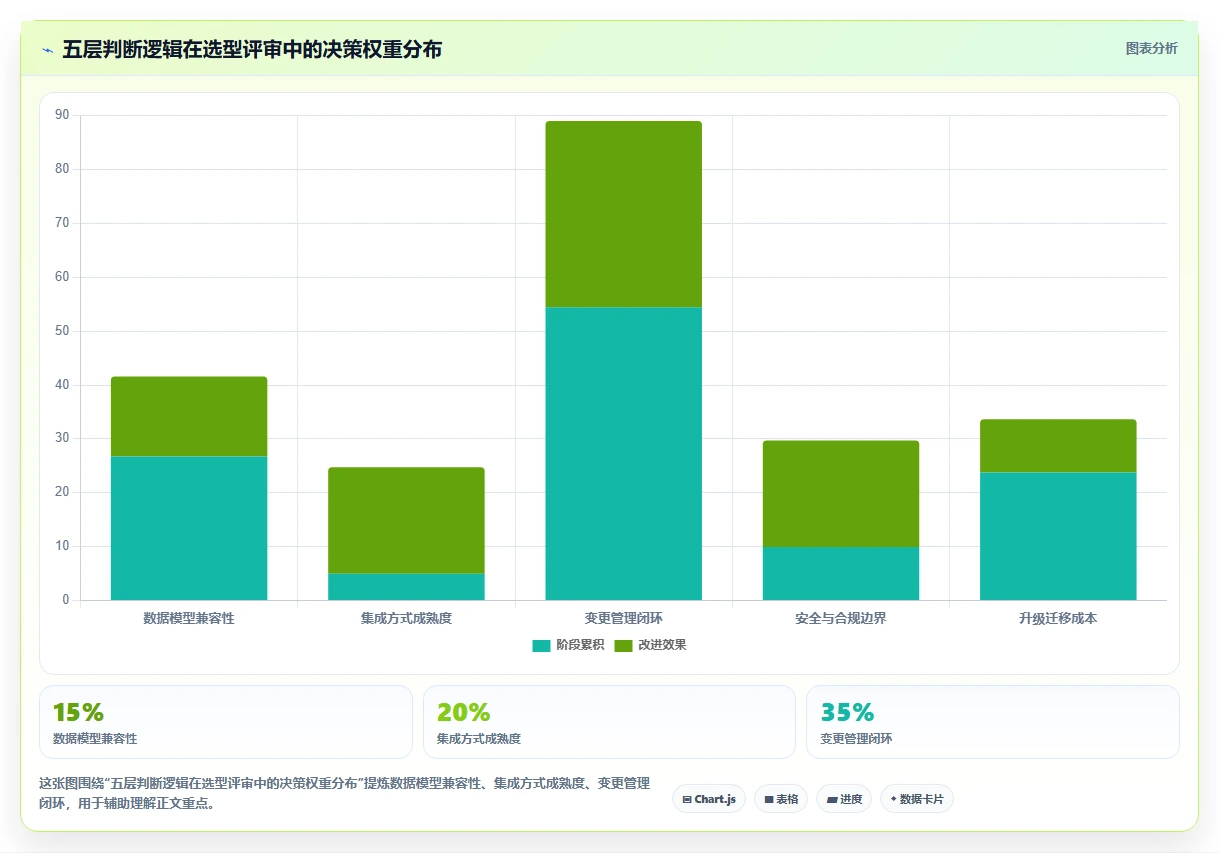This screenshot has width=1219, height=853.
Task: Click the Chart.js tag
Action: 709,799
